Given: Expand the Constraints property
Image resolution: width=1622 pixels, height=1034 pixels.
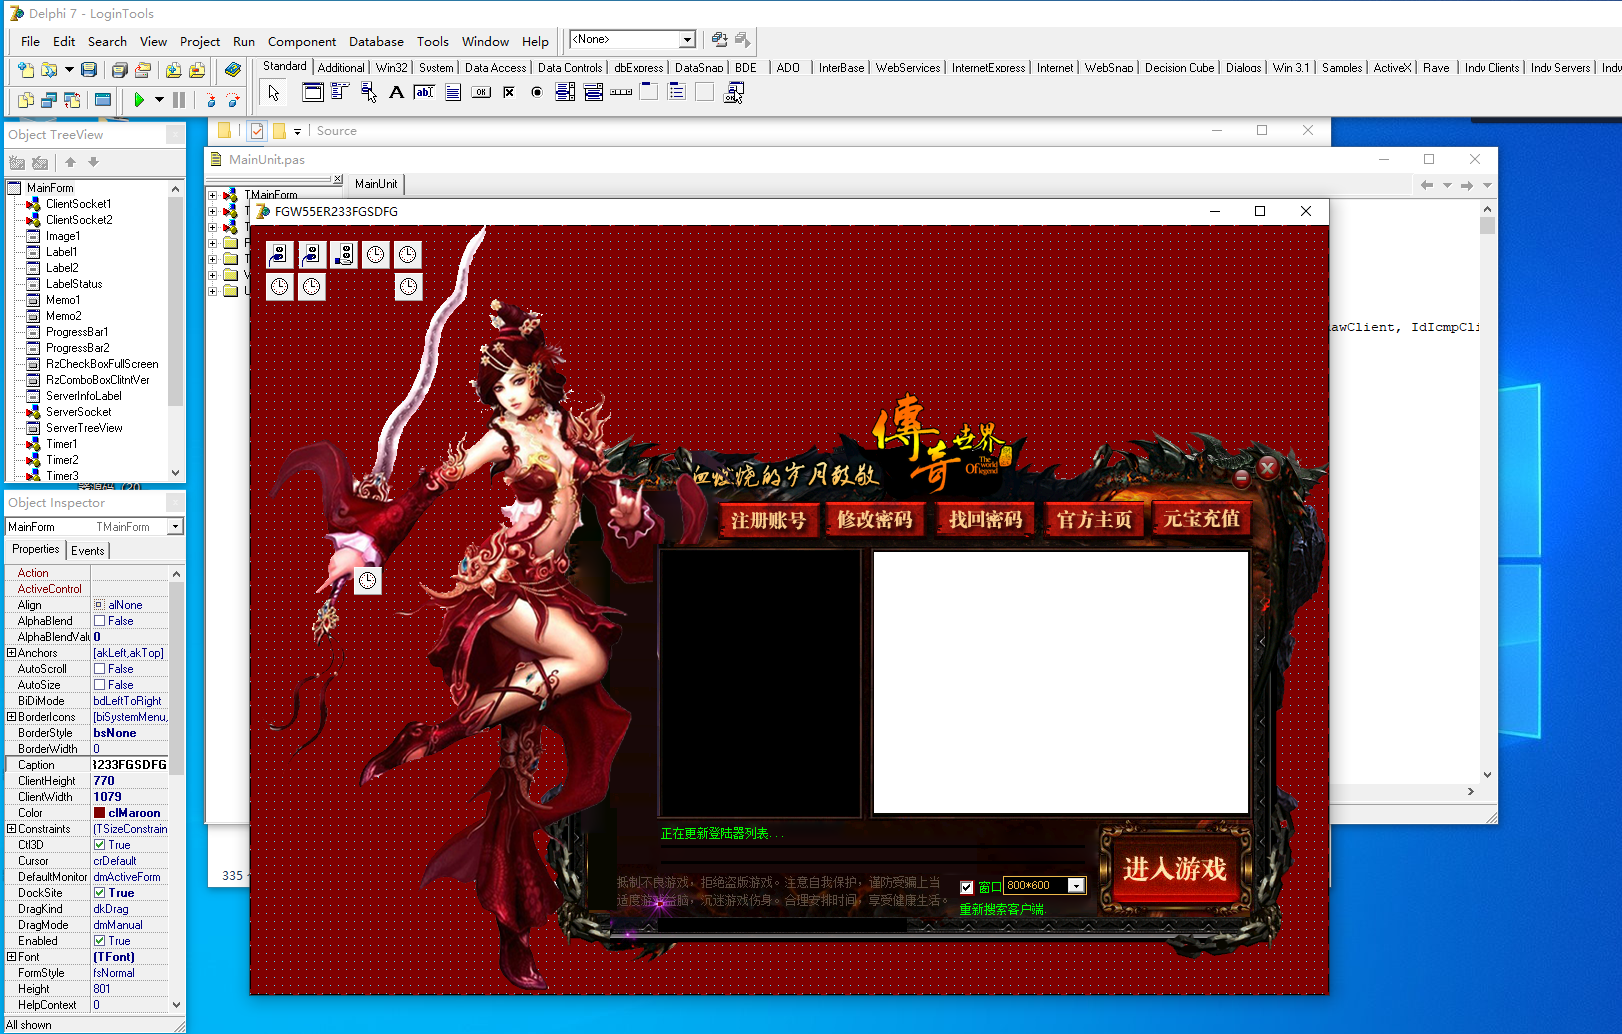Looking at the screenshot, I should [11, 829].
